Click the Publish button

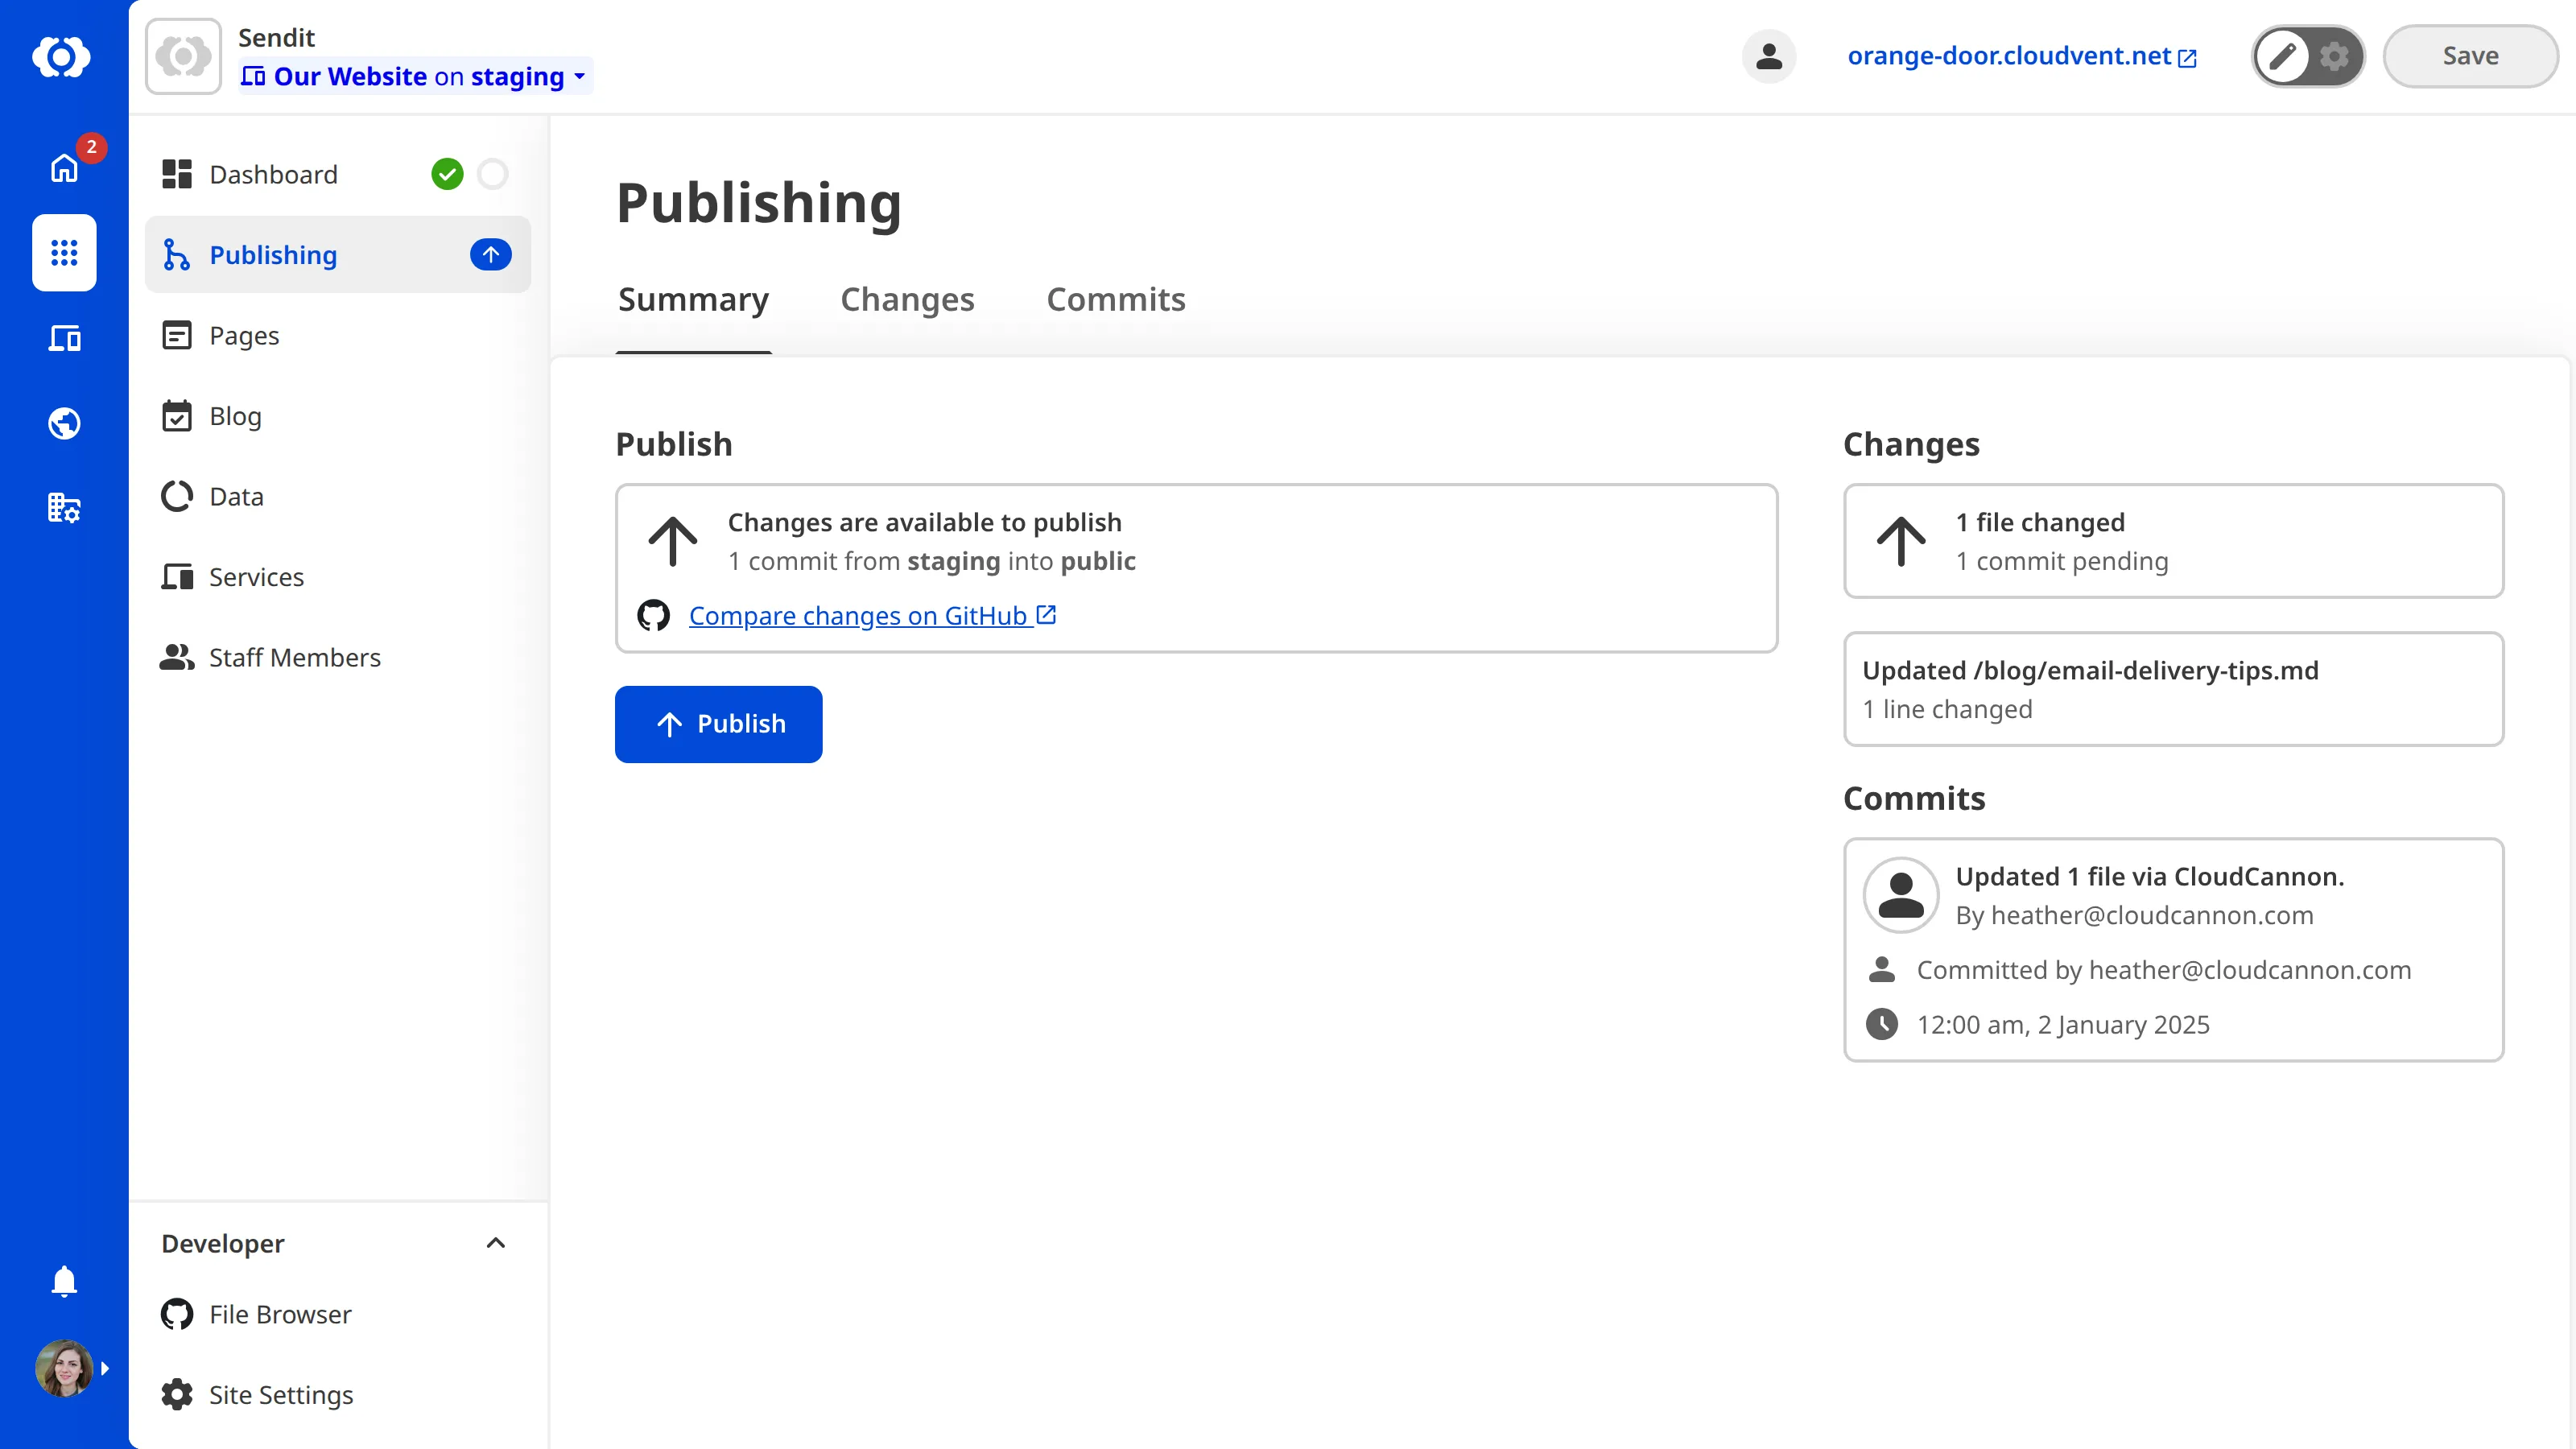point(718,724)
